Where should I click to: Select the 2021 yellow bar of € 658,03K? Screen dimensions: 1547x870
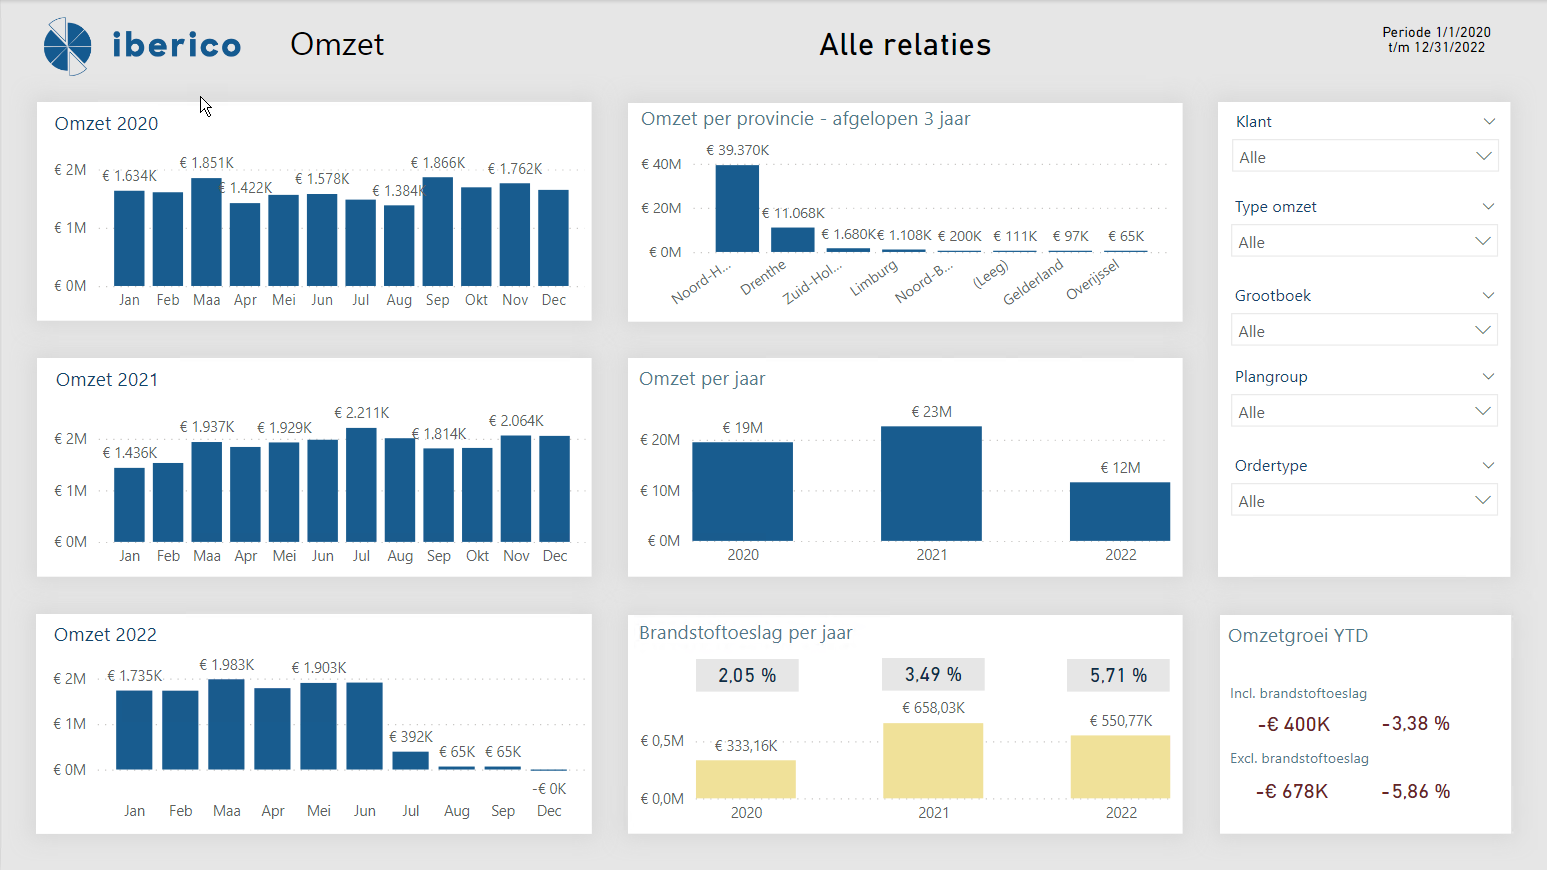coord(933,761)
